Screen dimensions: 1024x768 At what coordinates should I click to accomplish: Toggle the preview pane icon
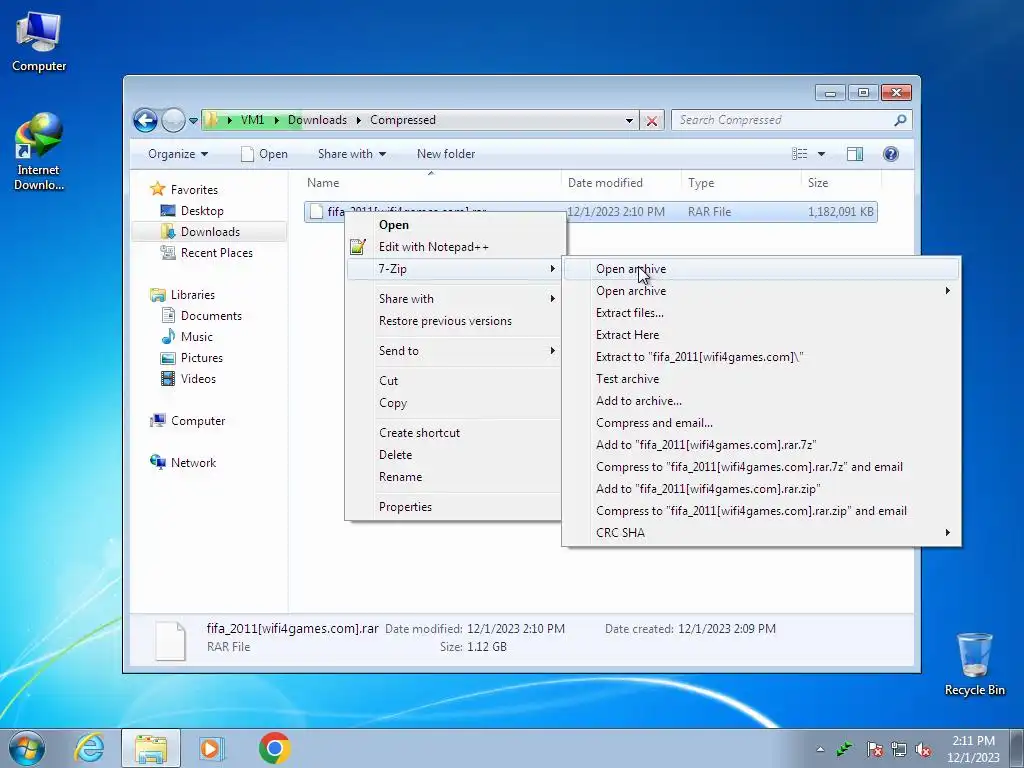coord(854,153)
